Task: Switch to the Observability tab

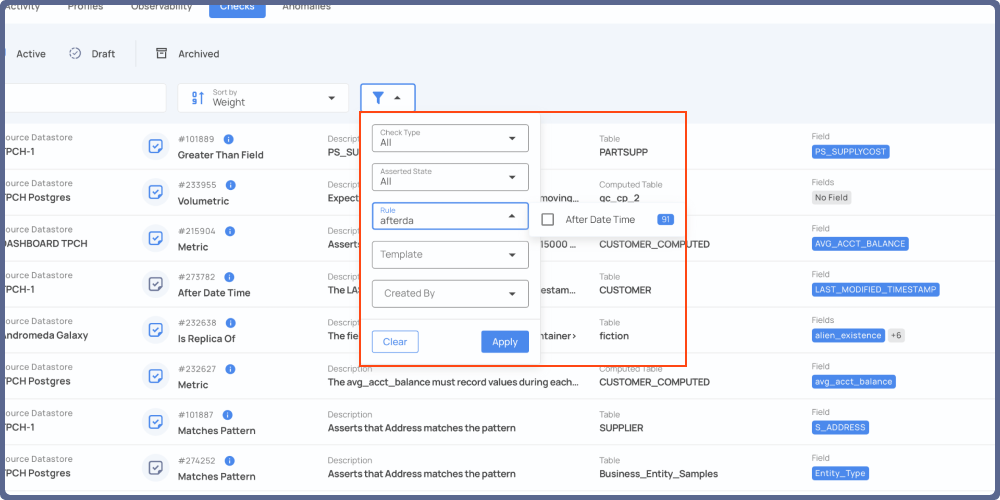Action: coord(164,7)
